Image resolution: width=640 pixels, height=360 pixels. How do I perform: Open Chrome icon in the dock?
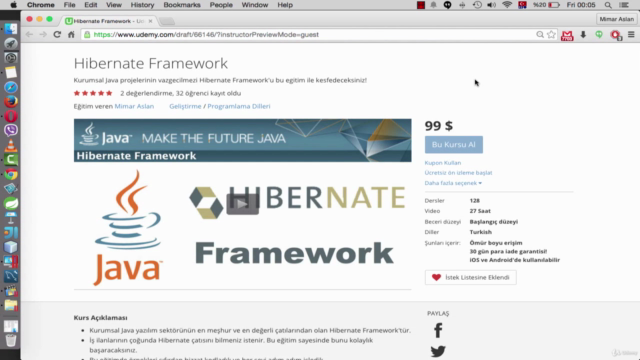tap(11, 174)
